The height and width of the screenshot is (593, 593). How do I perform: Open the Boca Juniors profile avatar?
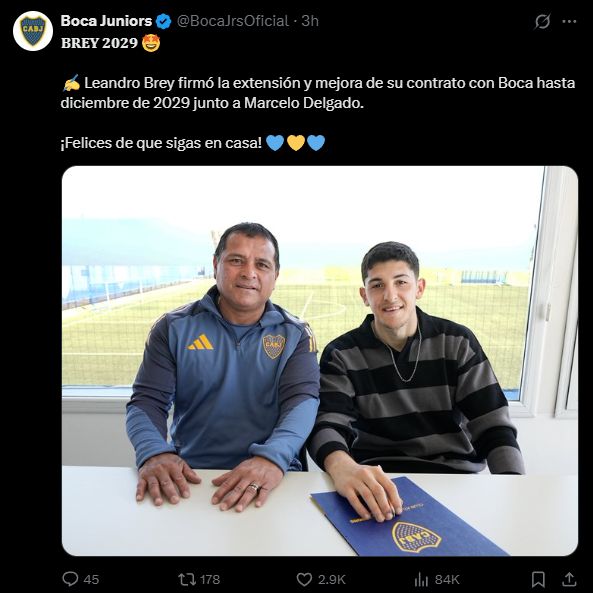point(33,31)
